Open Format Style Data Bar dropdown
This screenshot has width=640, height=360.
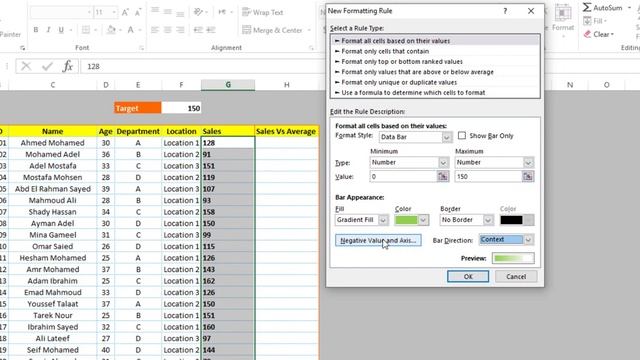pos(447,137)
